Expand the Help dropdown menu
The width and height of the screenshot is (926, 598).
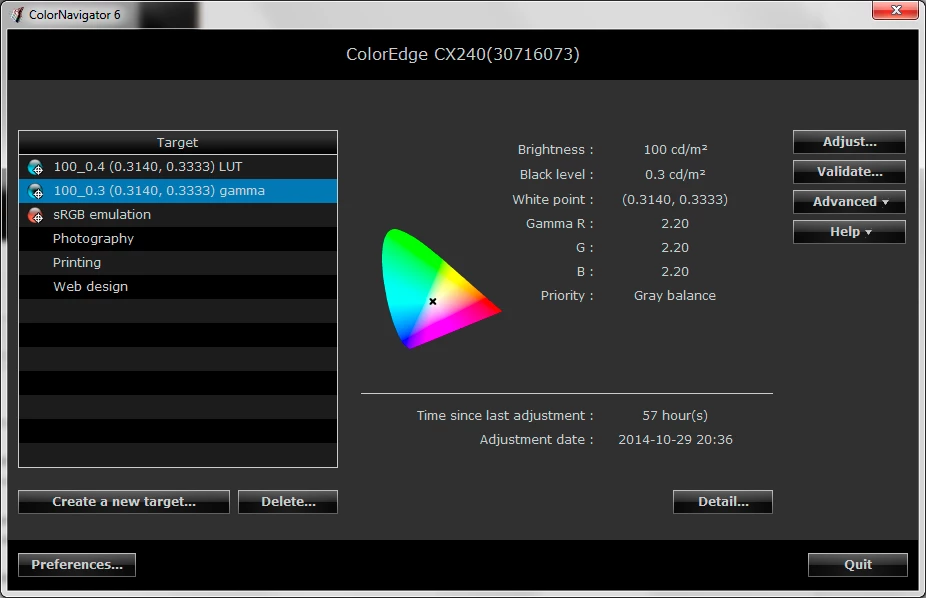pyautogui.click(x=849, y=232)
